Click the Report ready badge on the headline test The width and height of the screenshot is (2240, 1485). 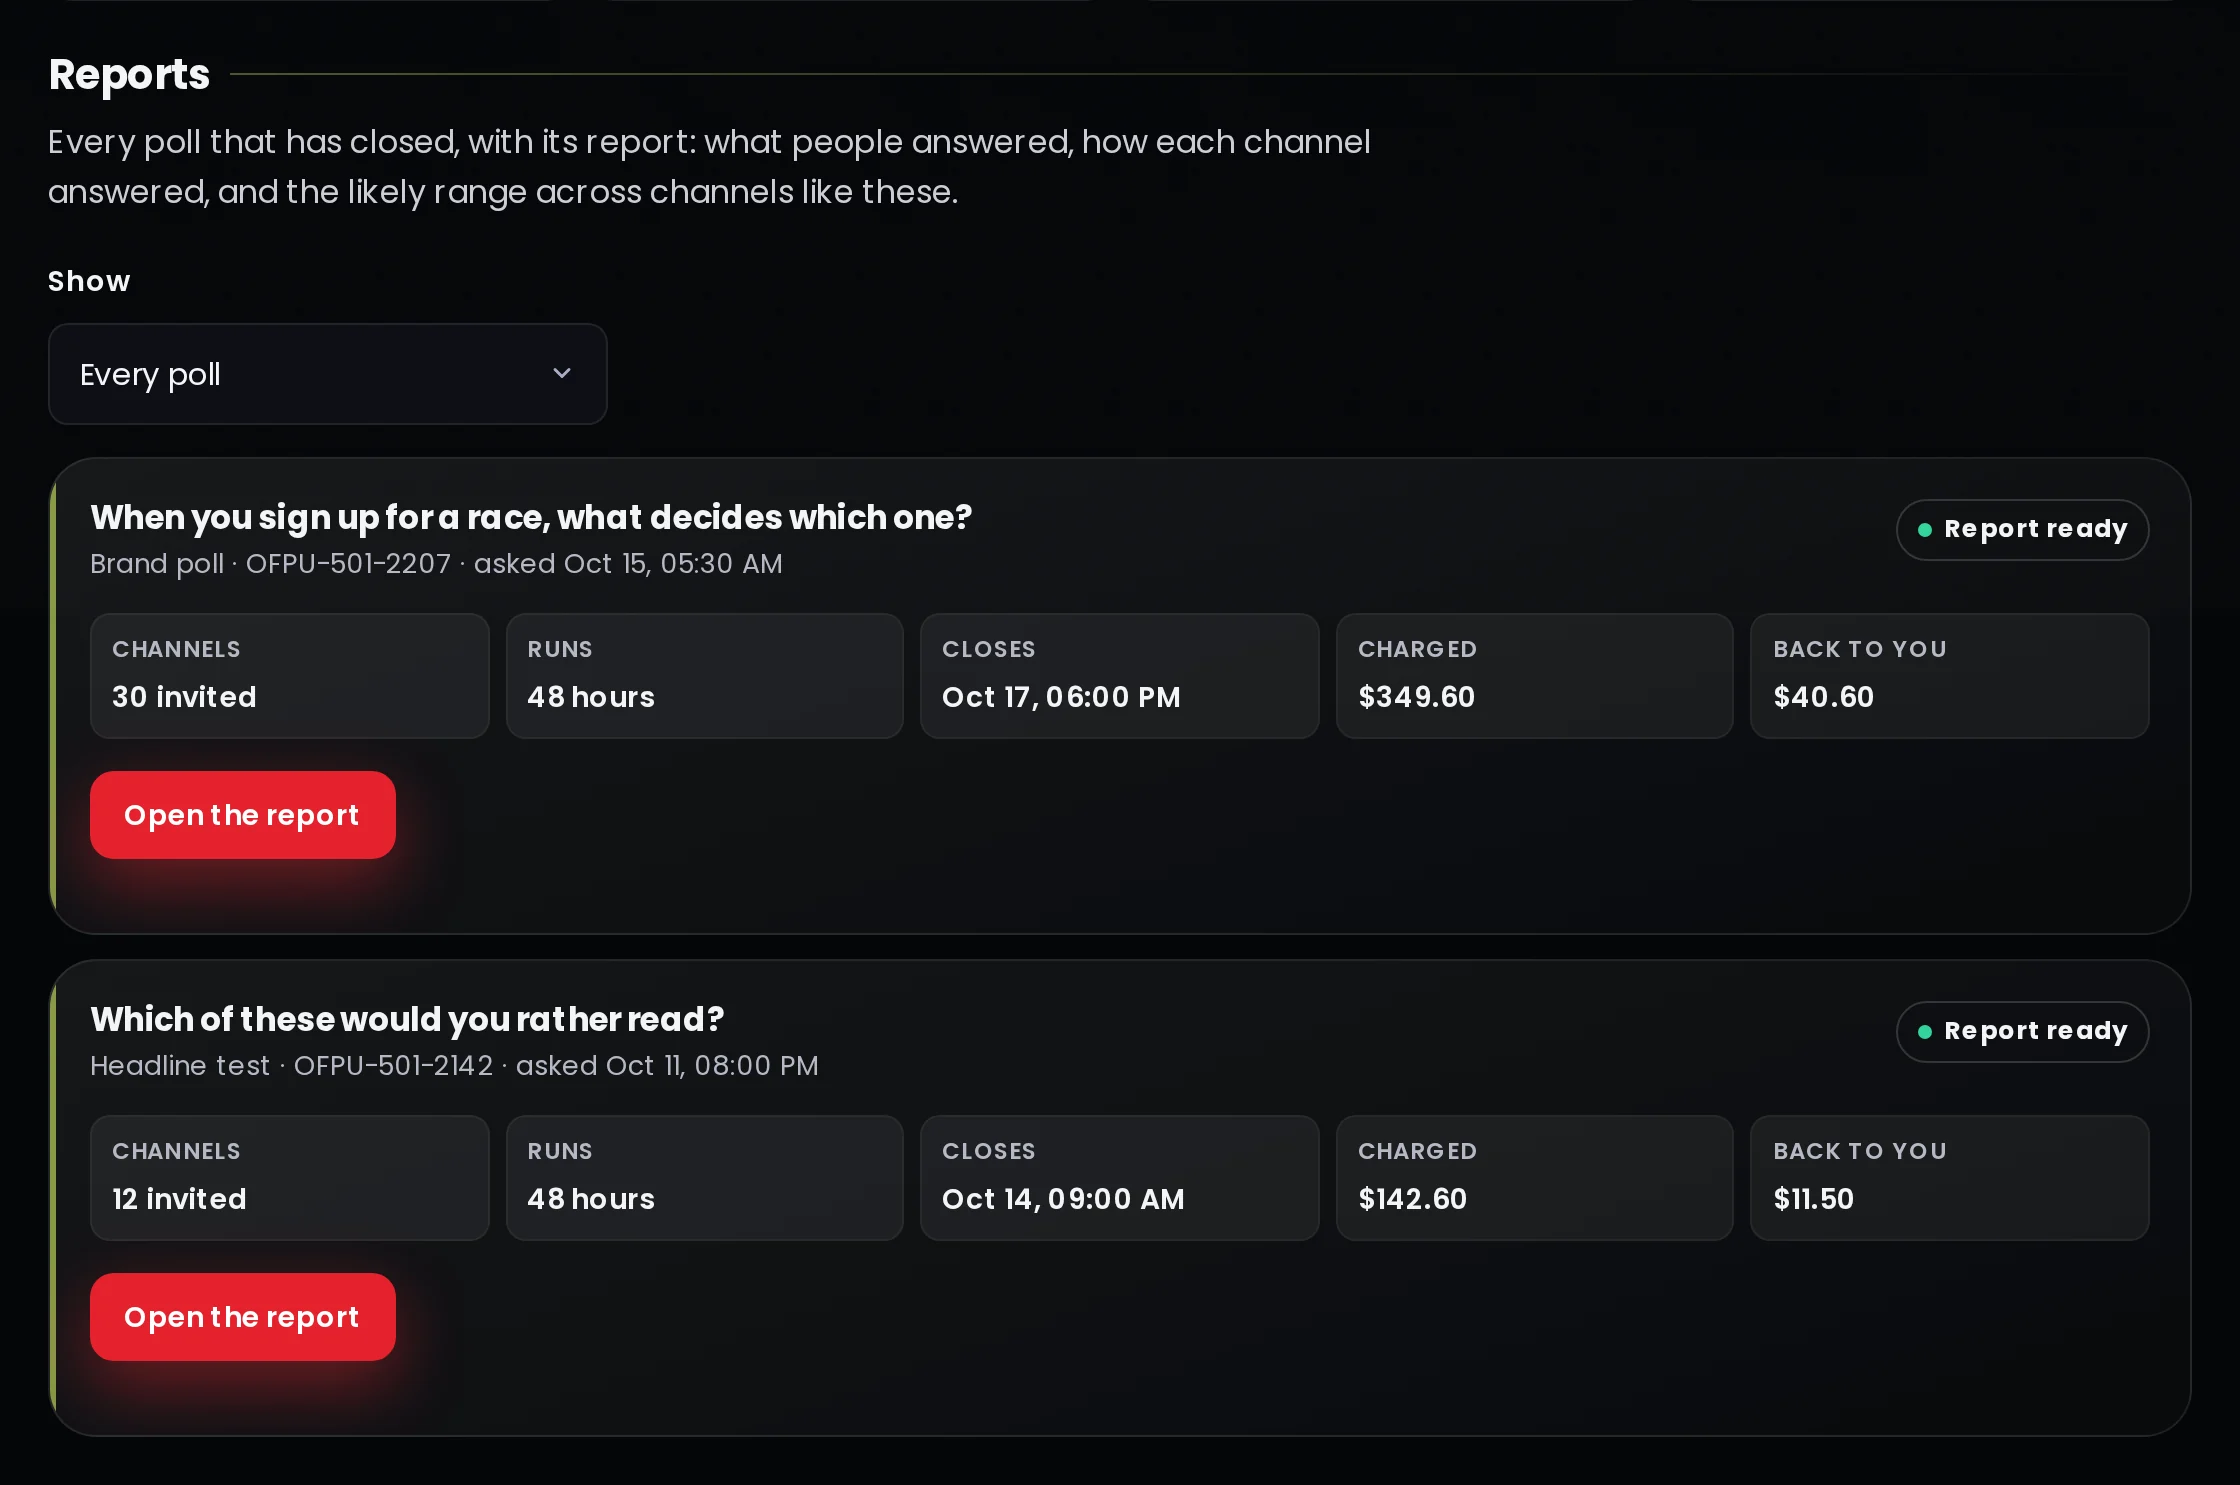[2022, 1031]
